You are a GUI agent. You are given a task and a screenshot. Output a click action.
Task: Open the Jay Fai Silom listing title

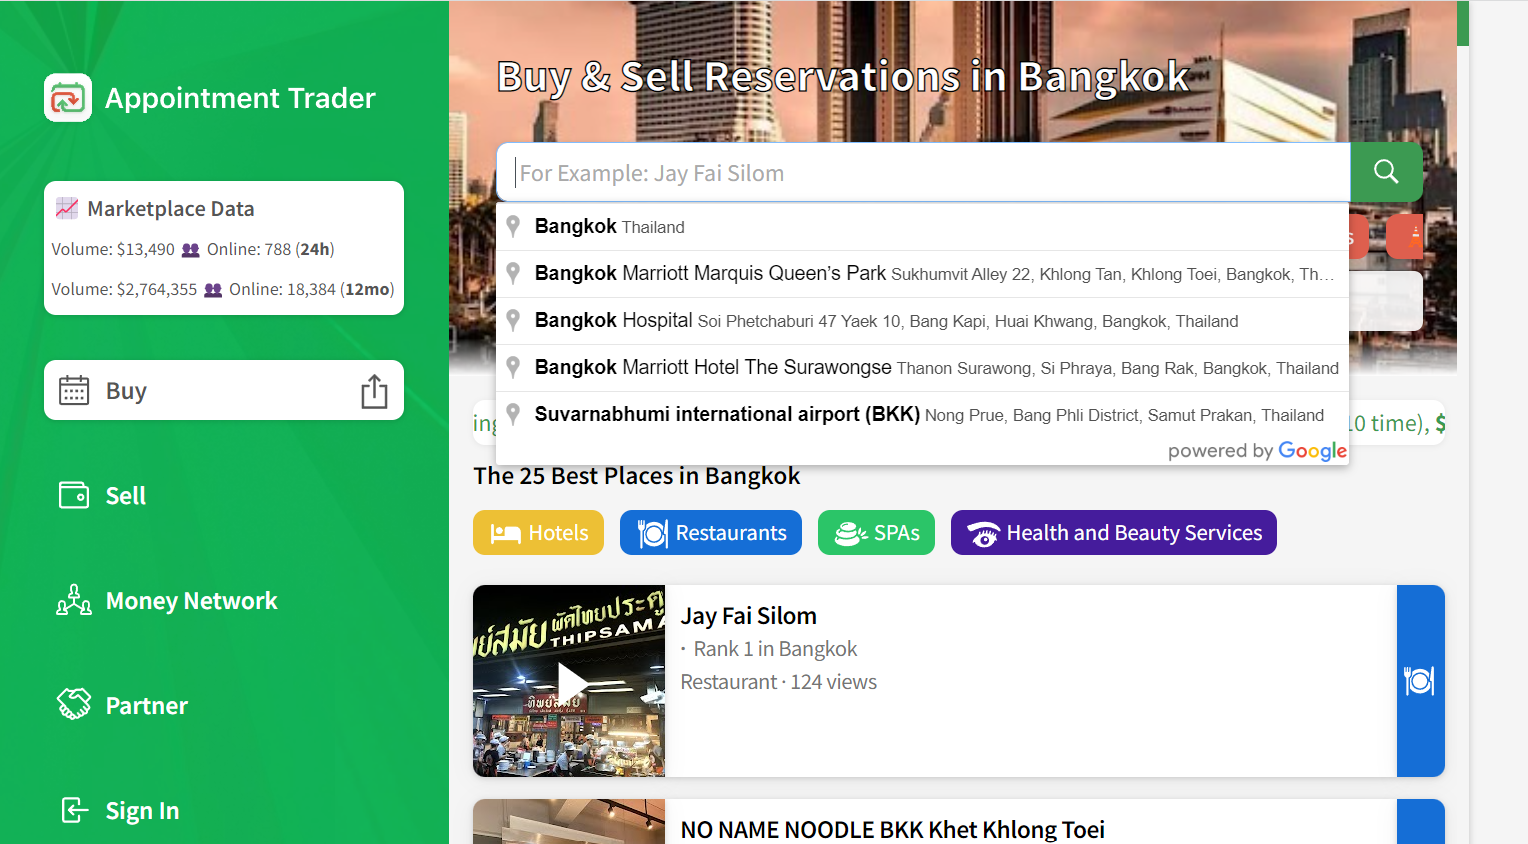pos(748,616)
